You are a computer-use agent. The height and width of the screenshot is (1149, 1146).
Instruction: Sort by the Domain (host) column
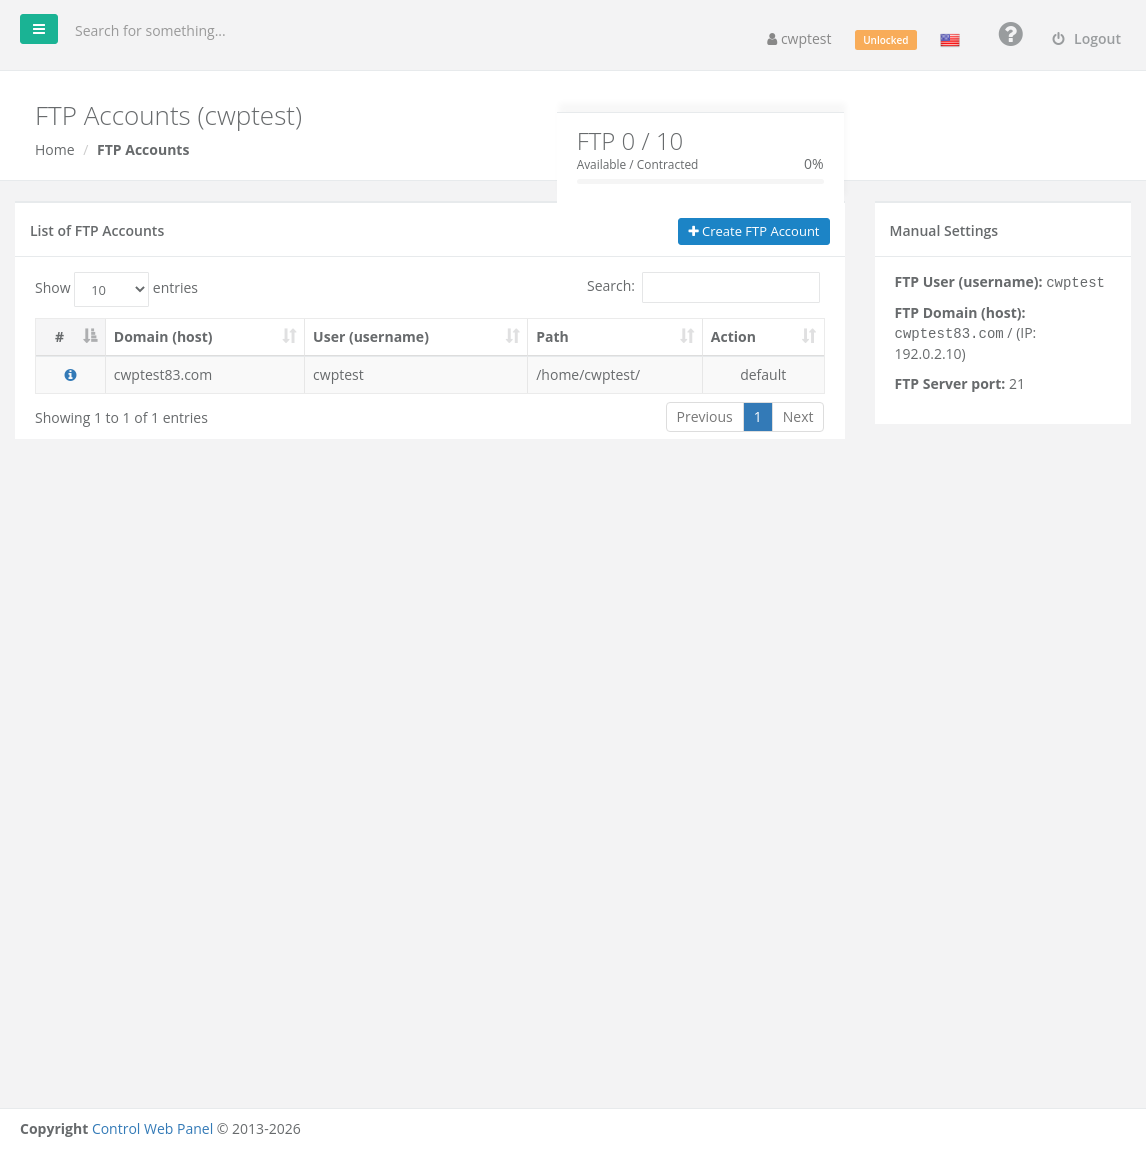205,337
